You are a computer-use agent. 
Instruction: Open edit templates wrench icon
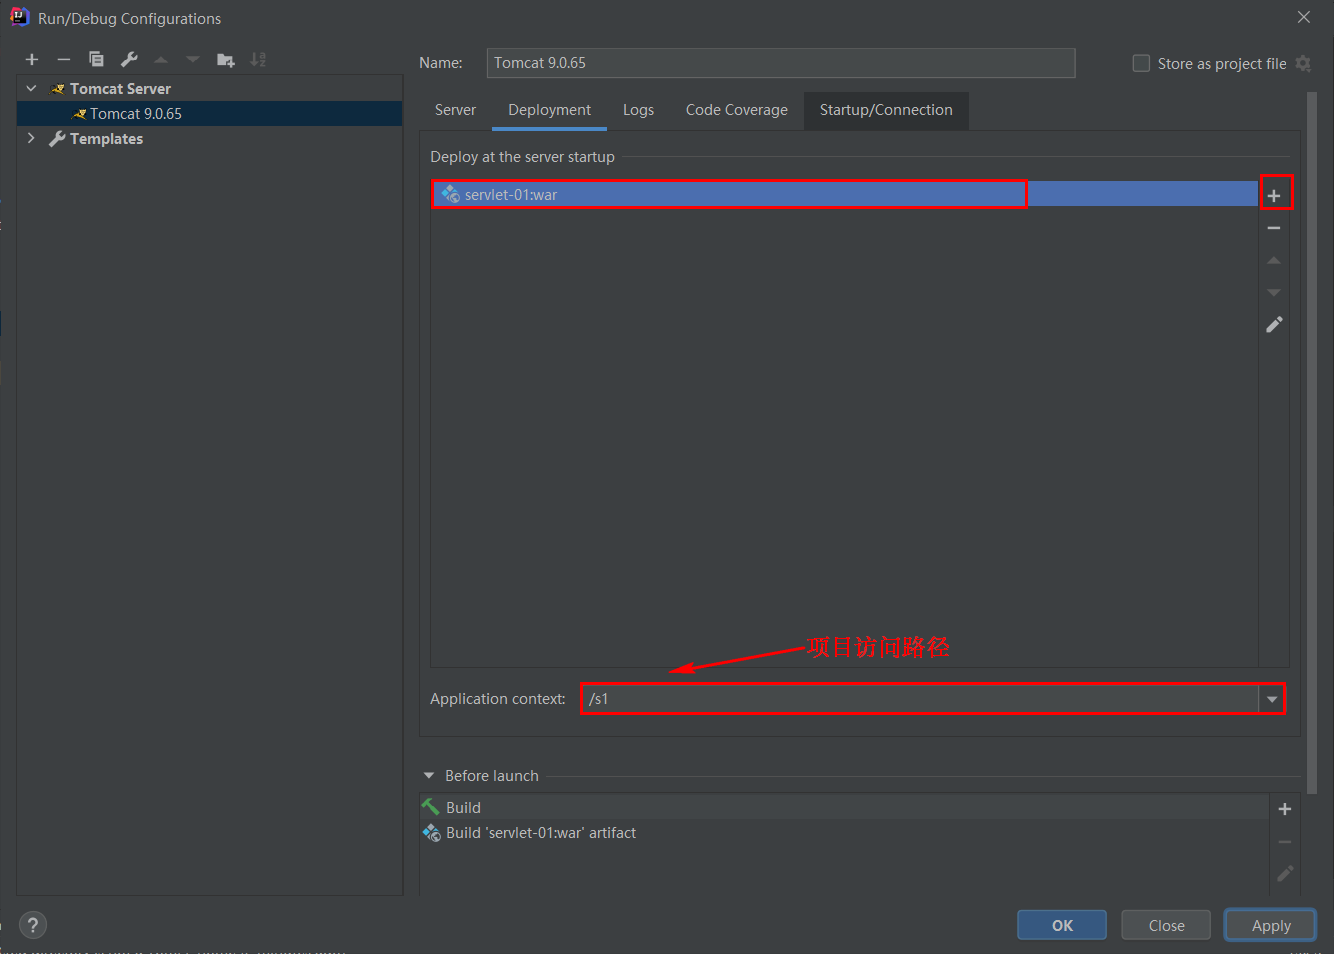pyautogui.click(x=129, y=60)
